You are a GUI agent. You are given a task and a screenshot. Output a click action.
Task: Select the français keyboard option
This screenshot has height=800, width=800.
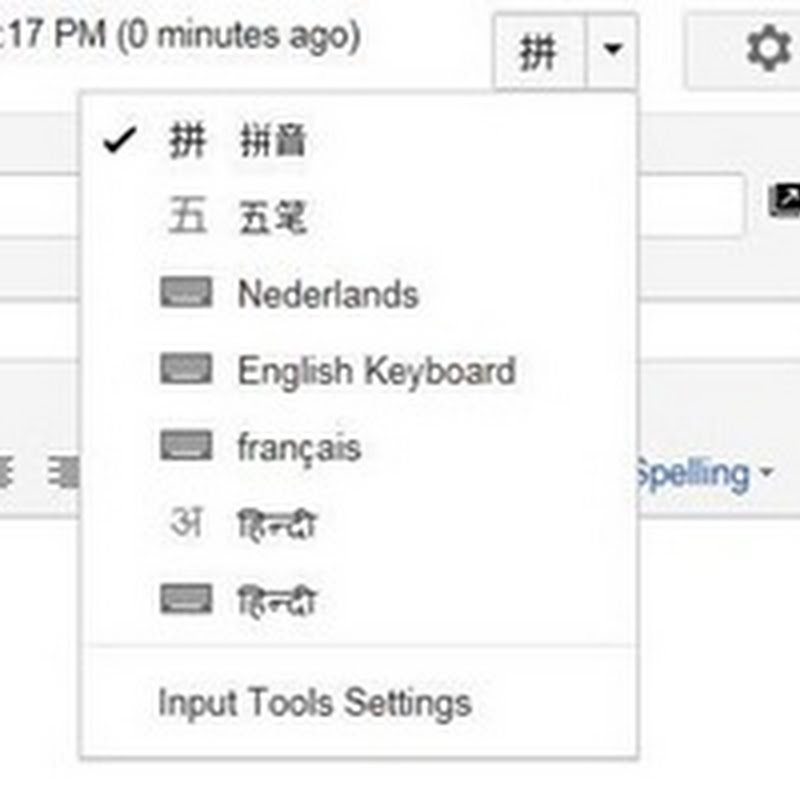coord(298,447)
